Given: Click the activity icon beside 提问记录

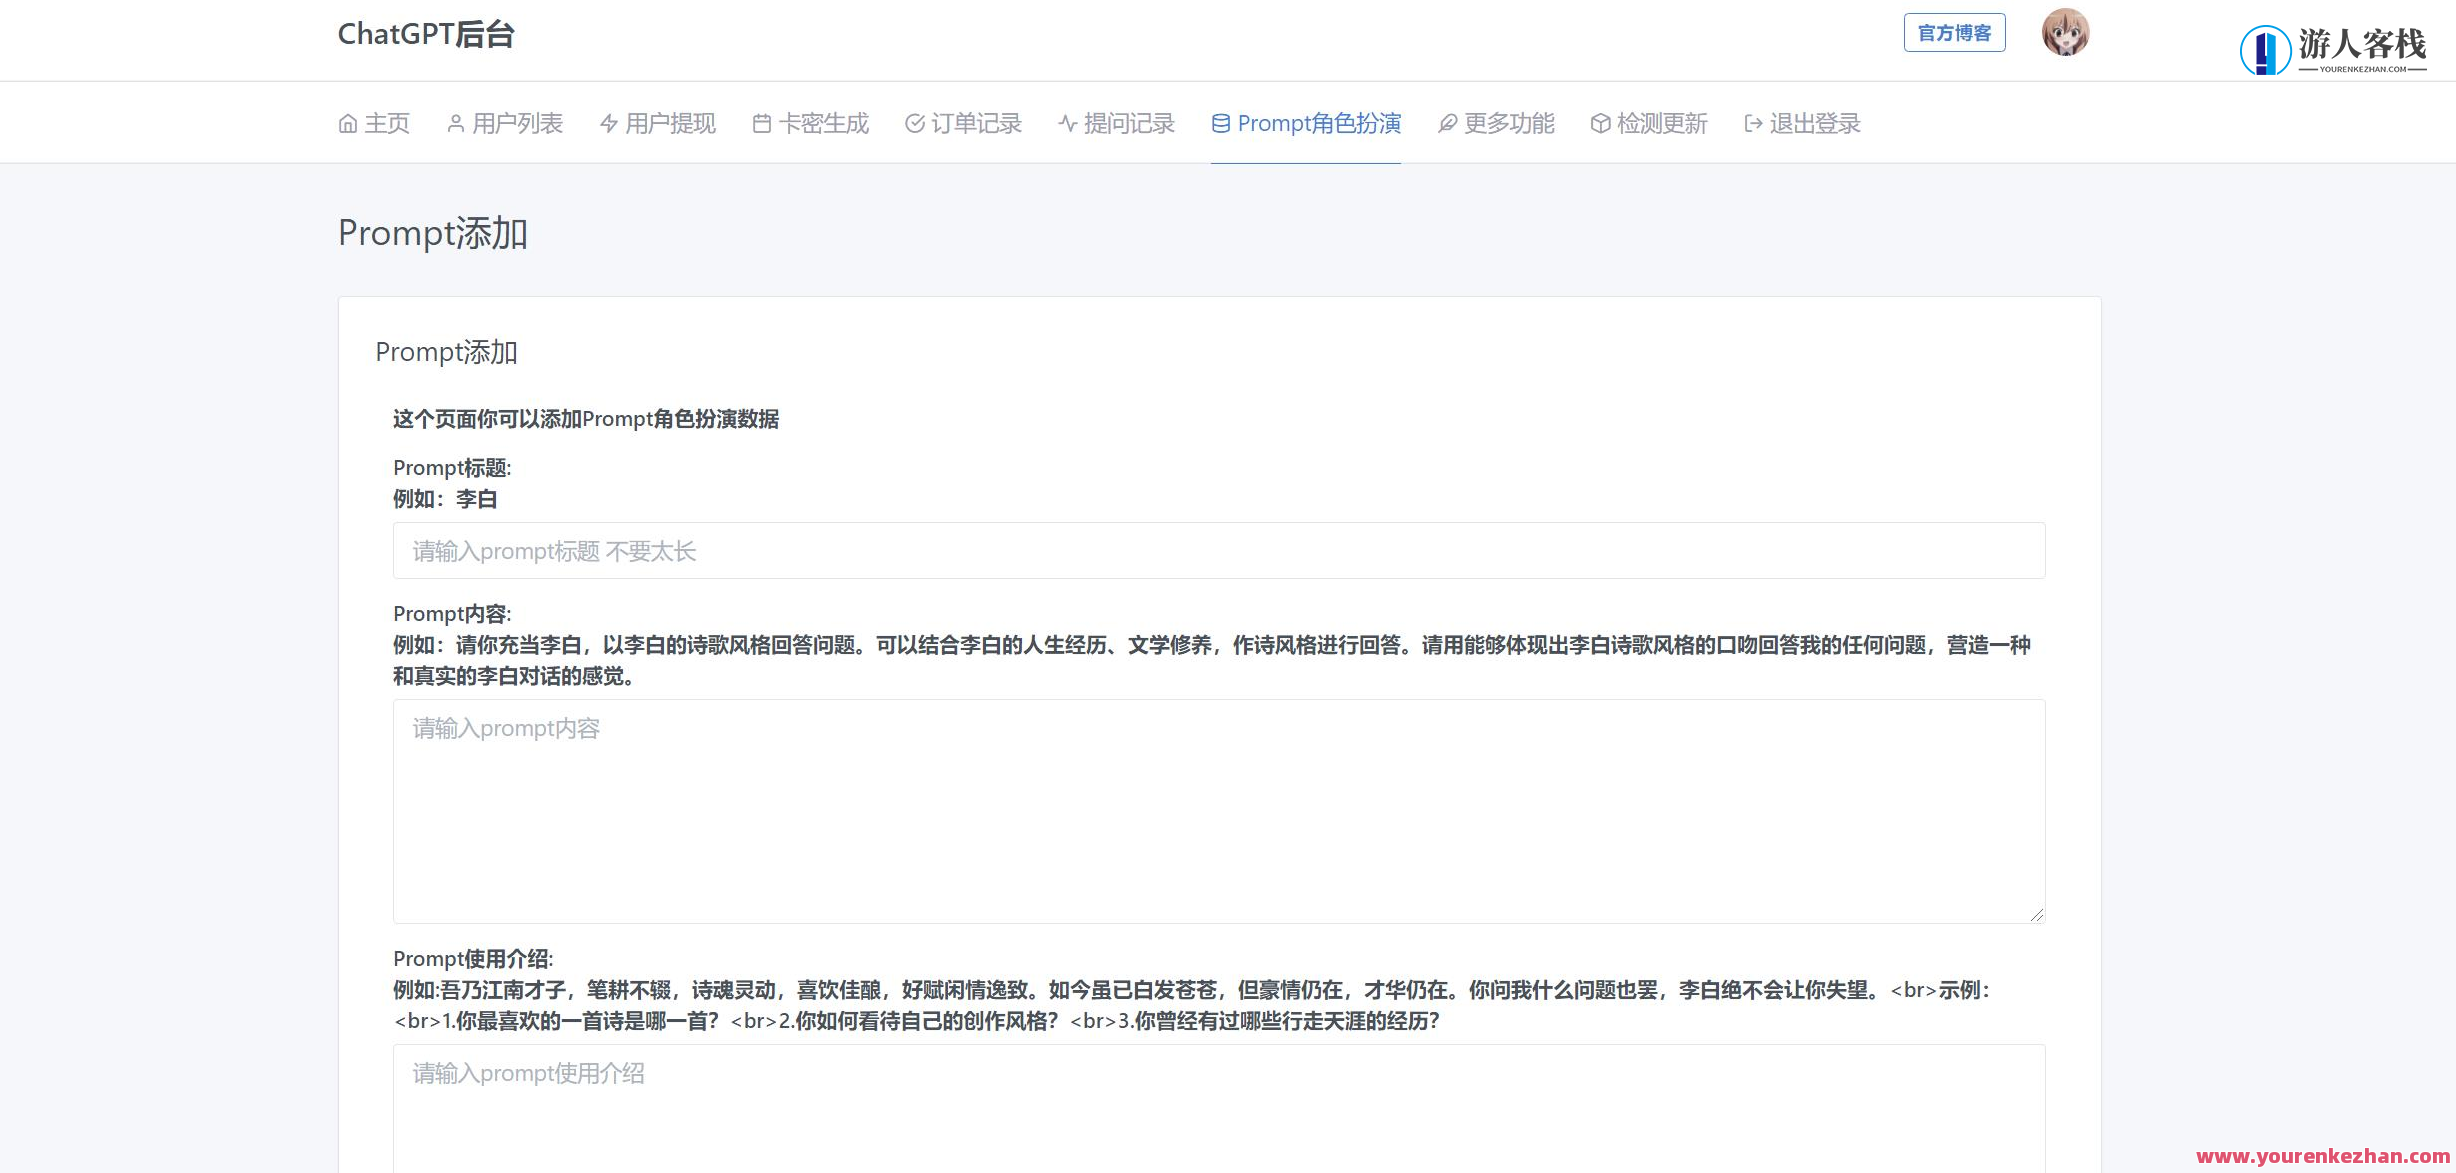Looking at the screenshot, I should pyautogui.click(x=1065, y=123).
